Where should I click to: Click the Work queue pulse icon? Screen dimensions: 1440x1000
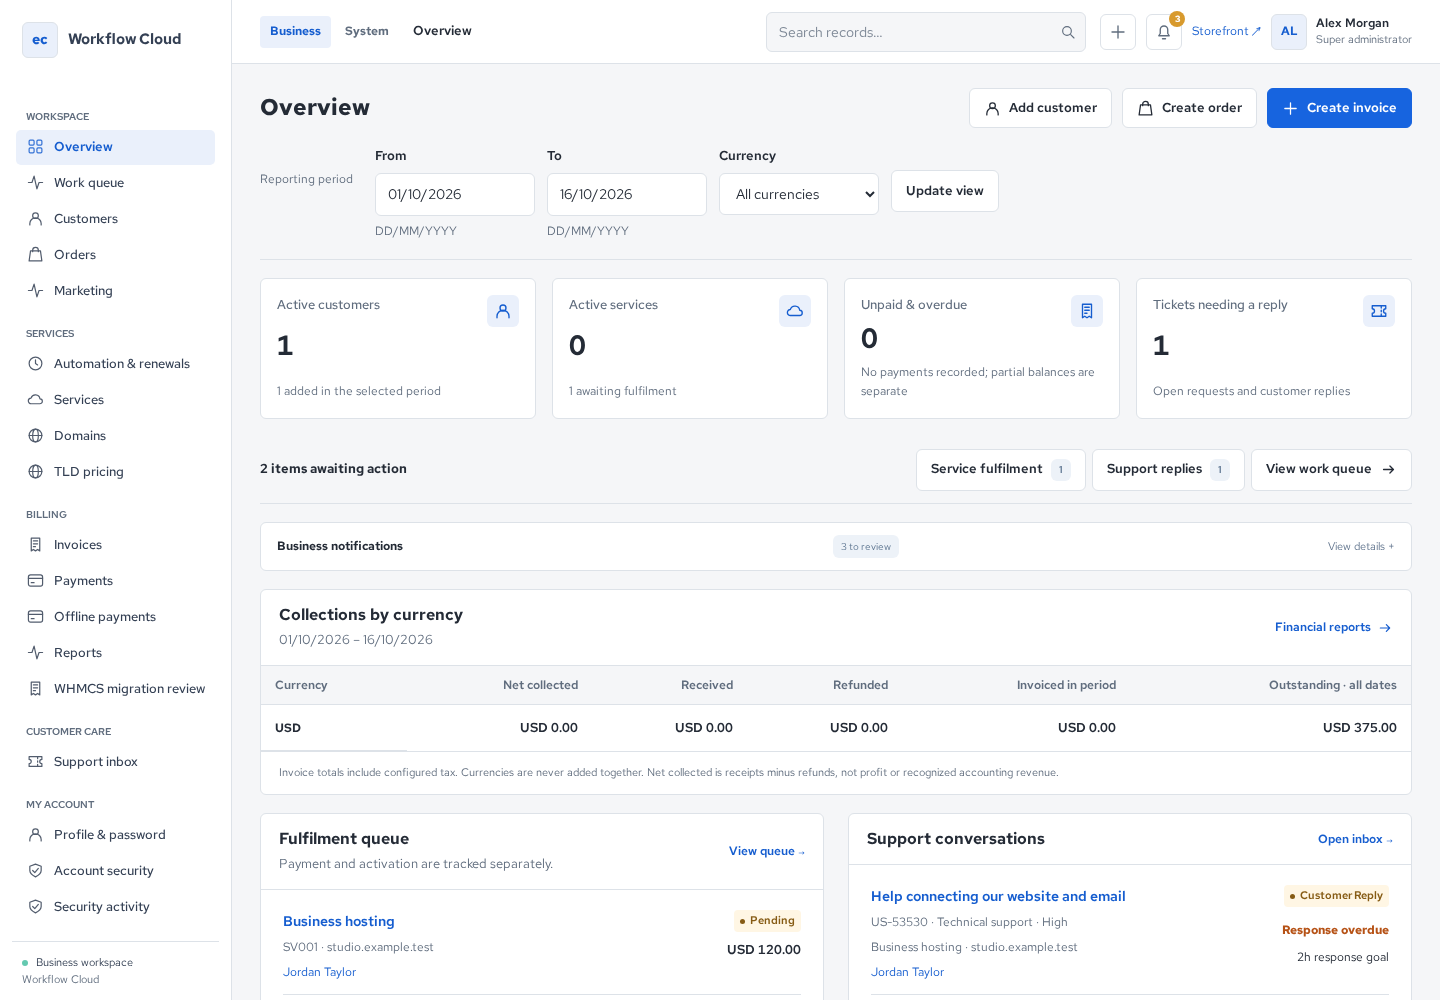coord(36,183)
